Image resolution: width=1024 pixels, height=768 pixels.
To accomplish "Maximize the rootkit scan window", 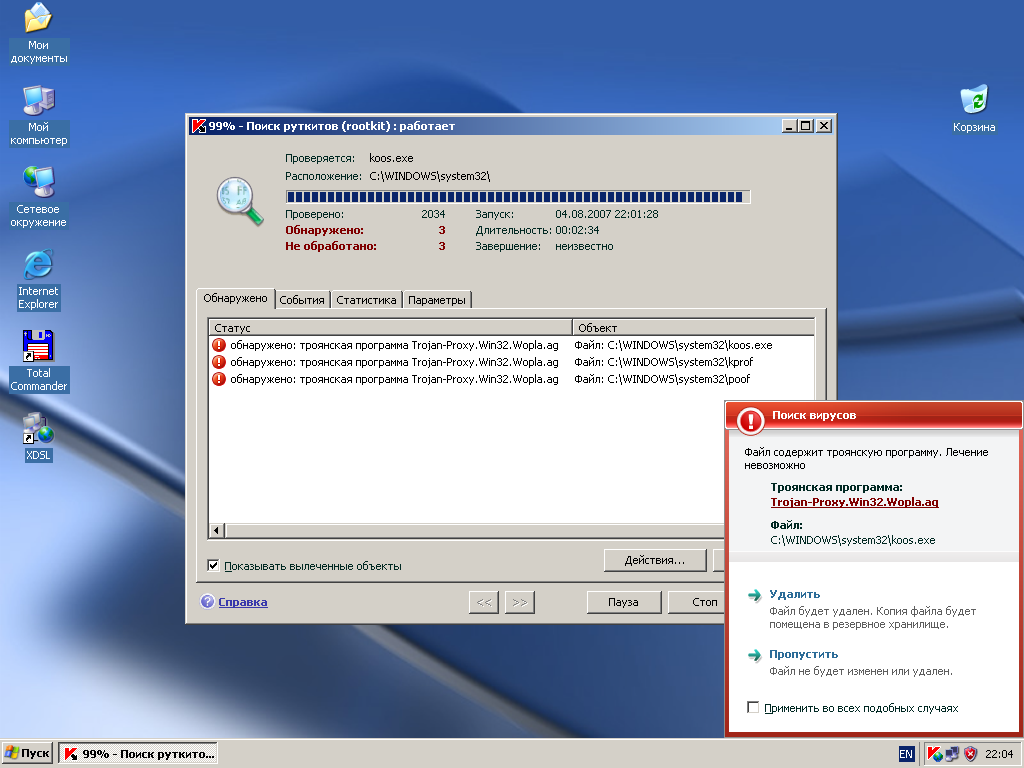I will 806,126.
